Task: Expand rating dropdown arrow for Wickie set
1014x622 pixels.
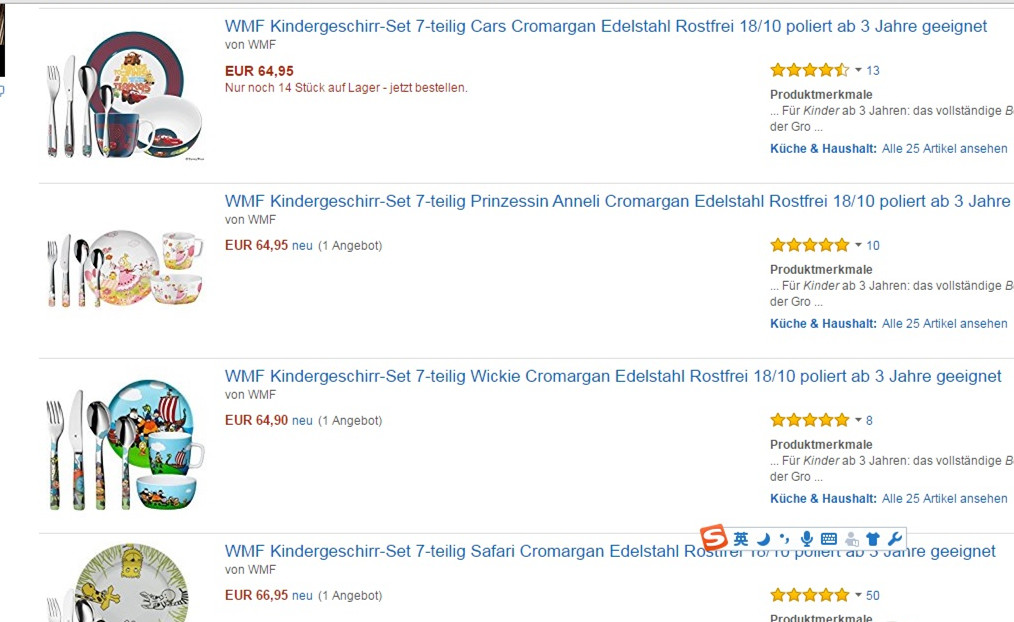Action: (858, 420)
